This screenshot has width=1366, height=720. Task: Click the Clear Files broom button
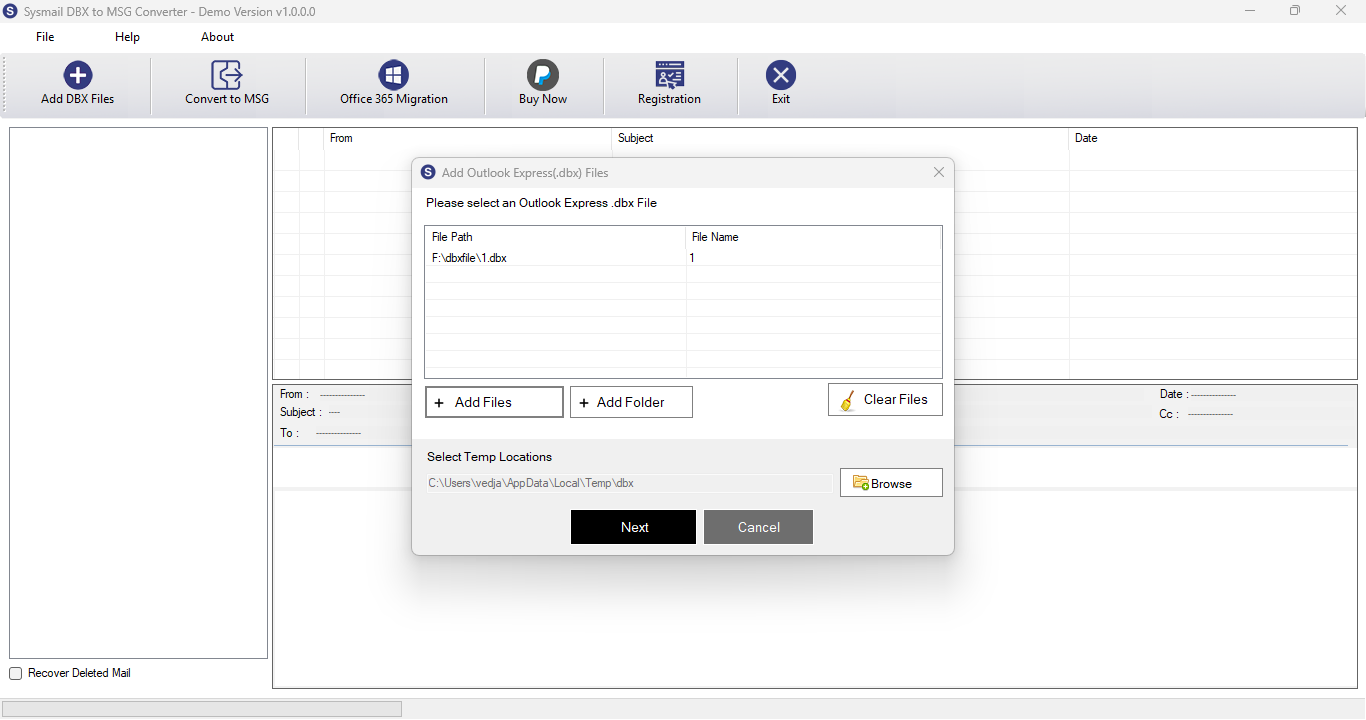pyautogui.click(x=885, y=399)
